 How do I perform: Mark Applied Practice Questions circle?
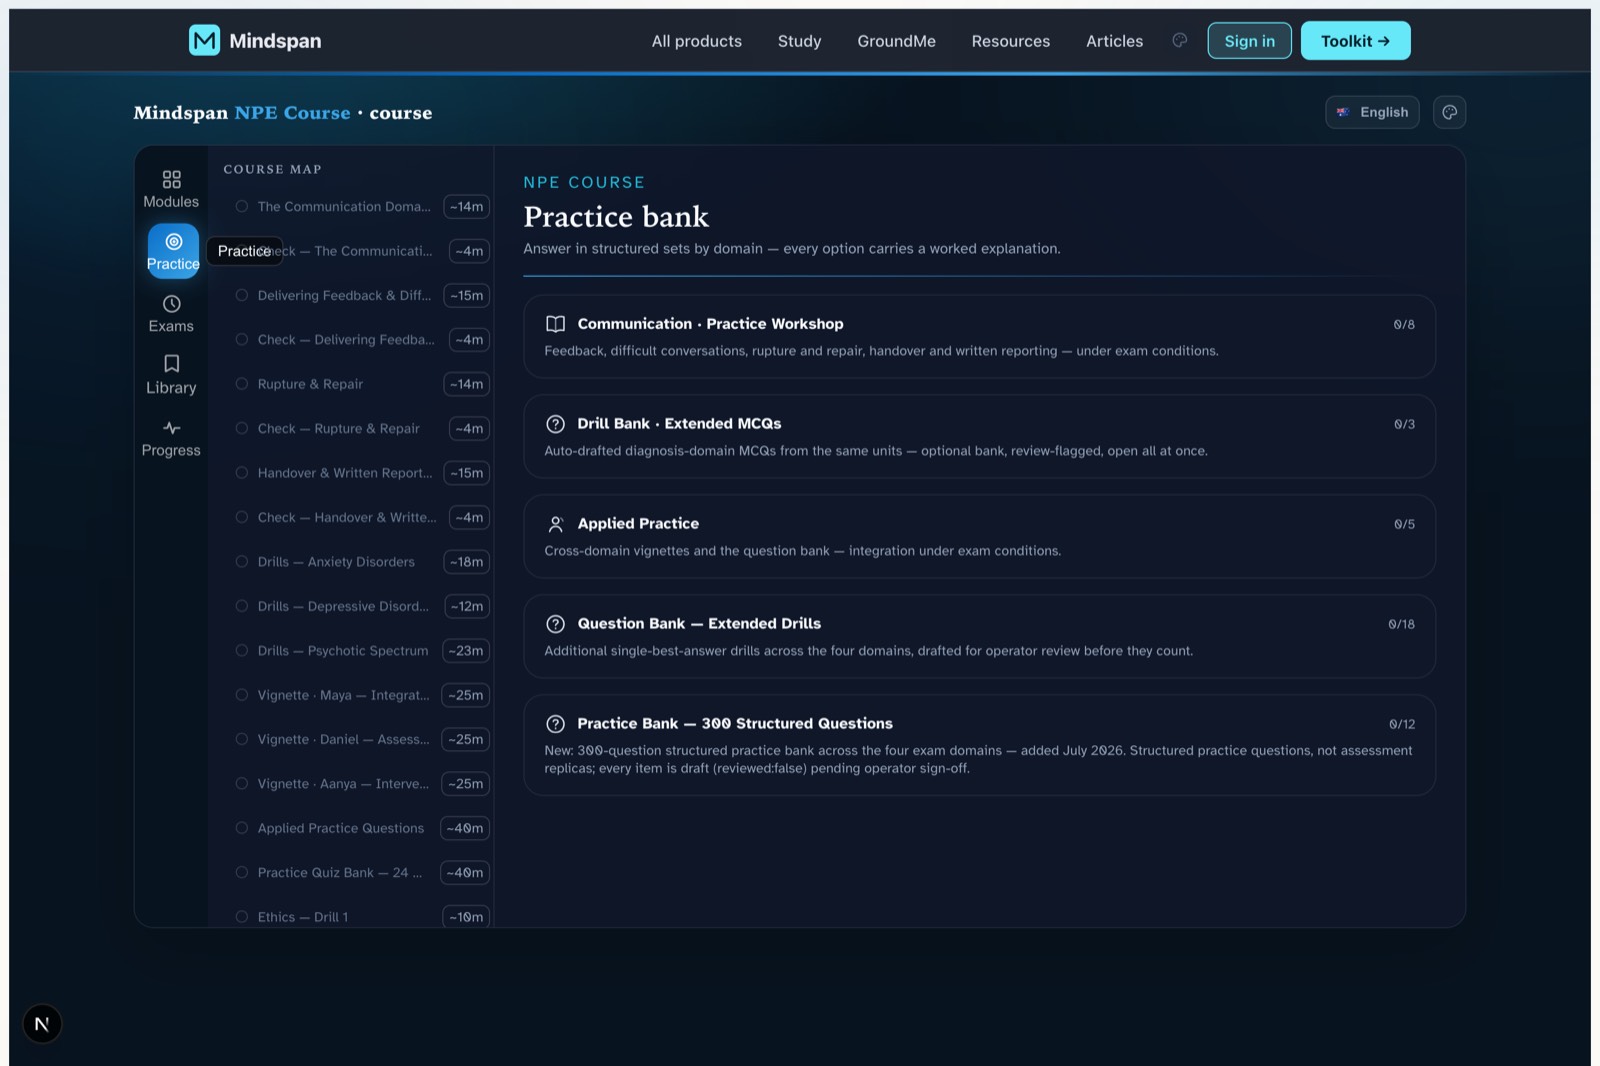click(242, 828)
